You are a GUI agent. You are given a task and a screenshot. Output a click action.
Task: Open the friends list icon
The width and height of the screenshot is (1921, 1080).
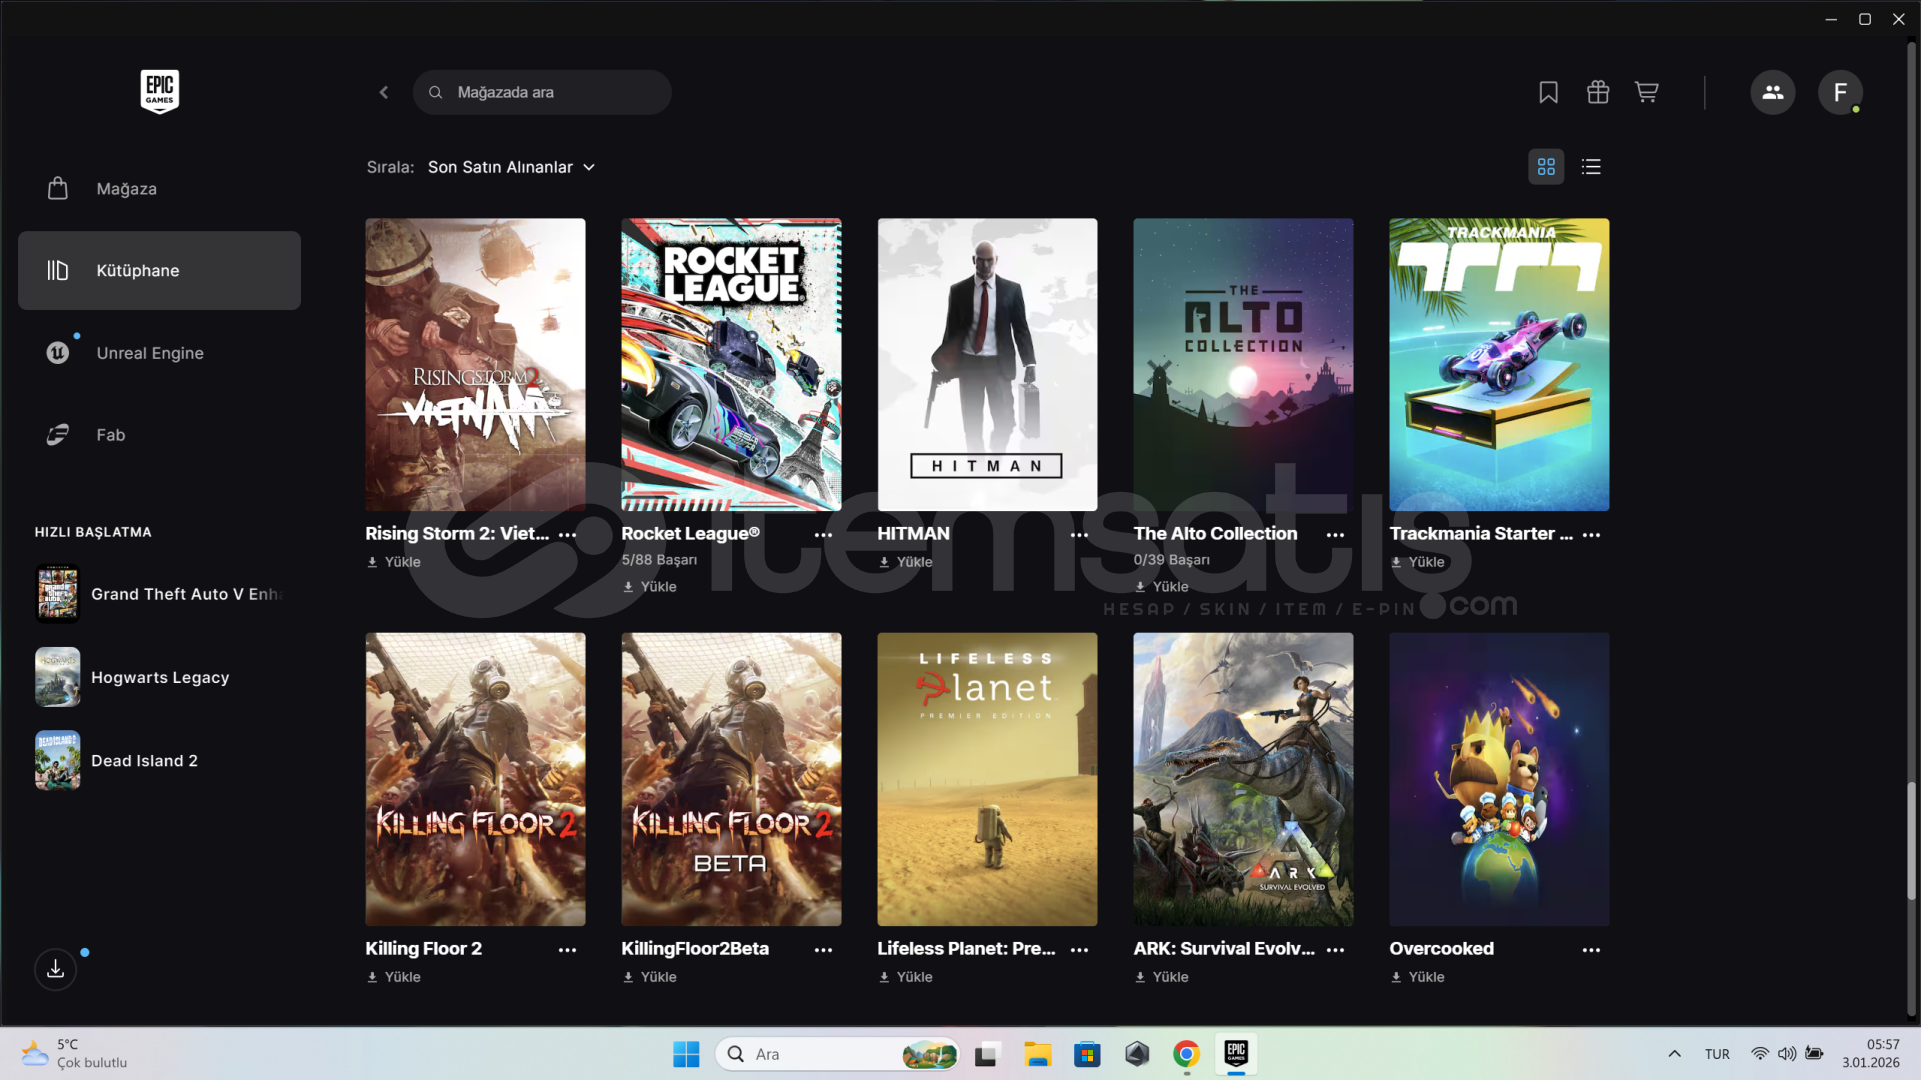pos(1772,92)
